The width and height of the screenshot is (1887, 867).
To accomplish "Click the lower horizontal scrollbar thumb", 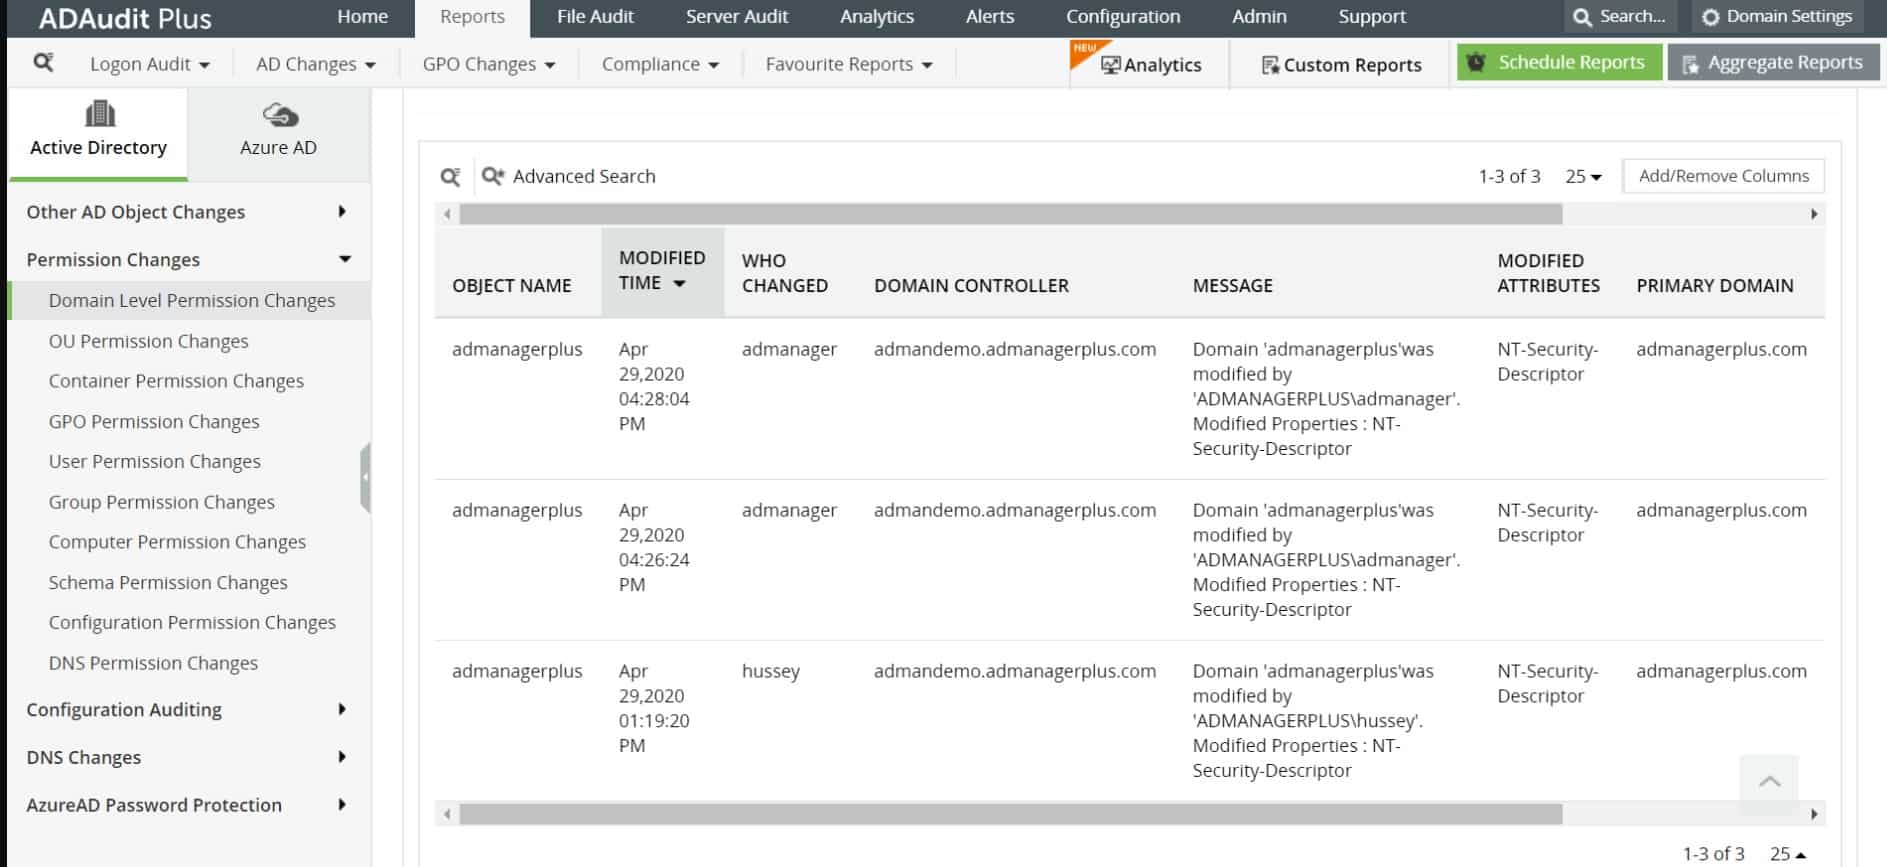I will point(1010,814).
